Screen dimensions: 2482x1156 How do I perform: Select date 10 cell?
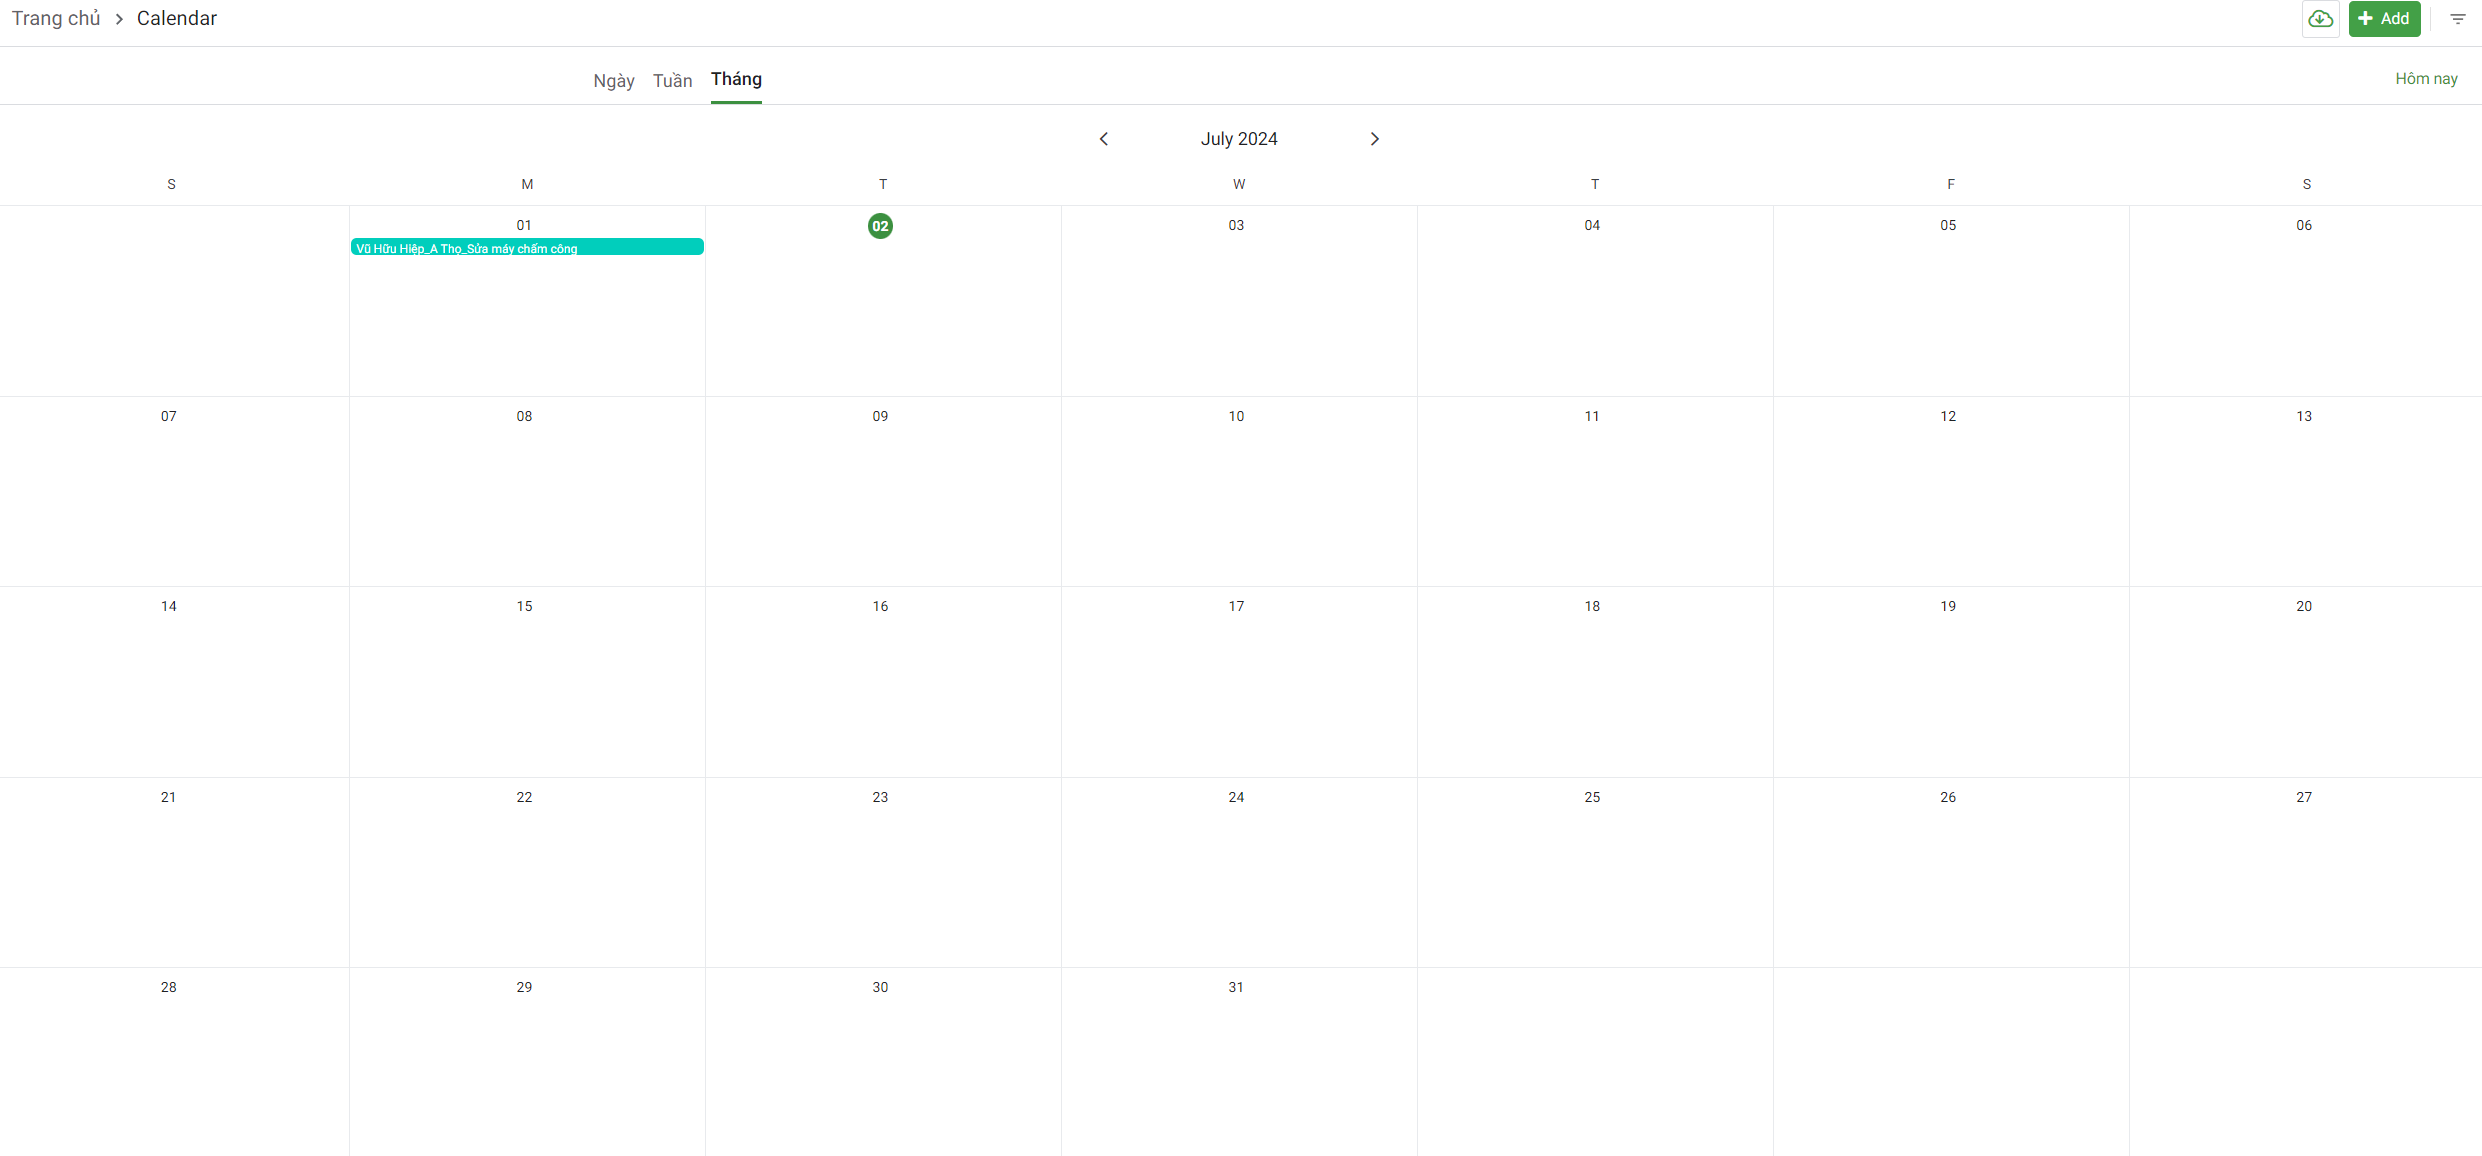pyautogui.click(x=1236, y=417)
